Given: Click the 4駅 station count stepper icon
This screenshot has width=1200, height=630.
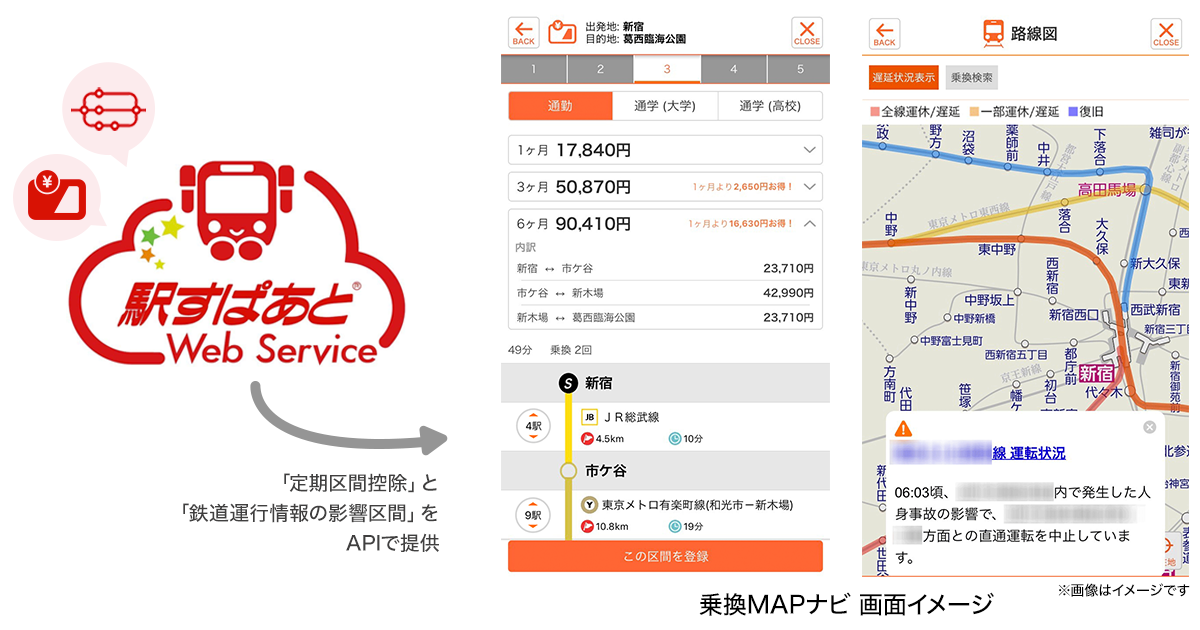Looking at the screenshot, I should click(x=533, y=426).
